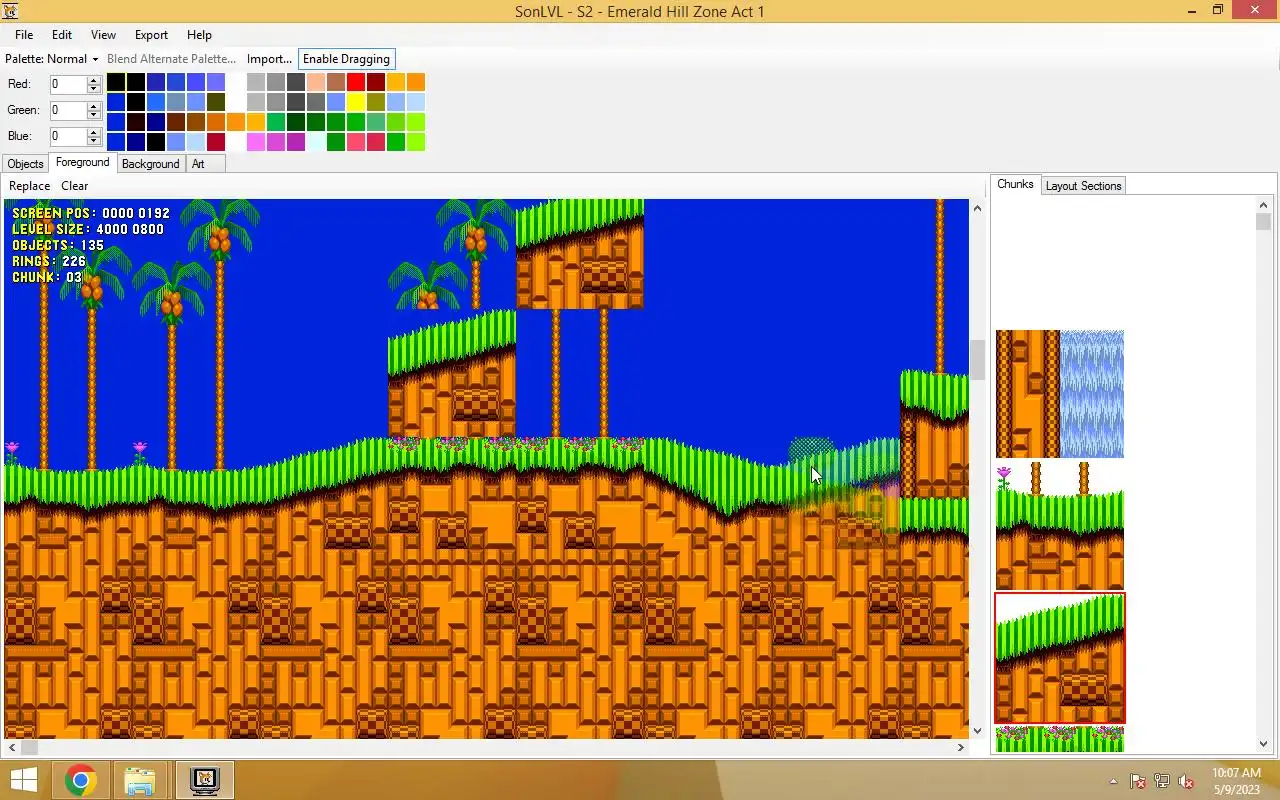Show hidden system tray icons
The width and height of the screenshot is (1280, 800).
point(1113,781)
